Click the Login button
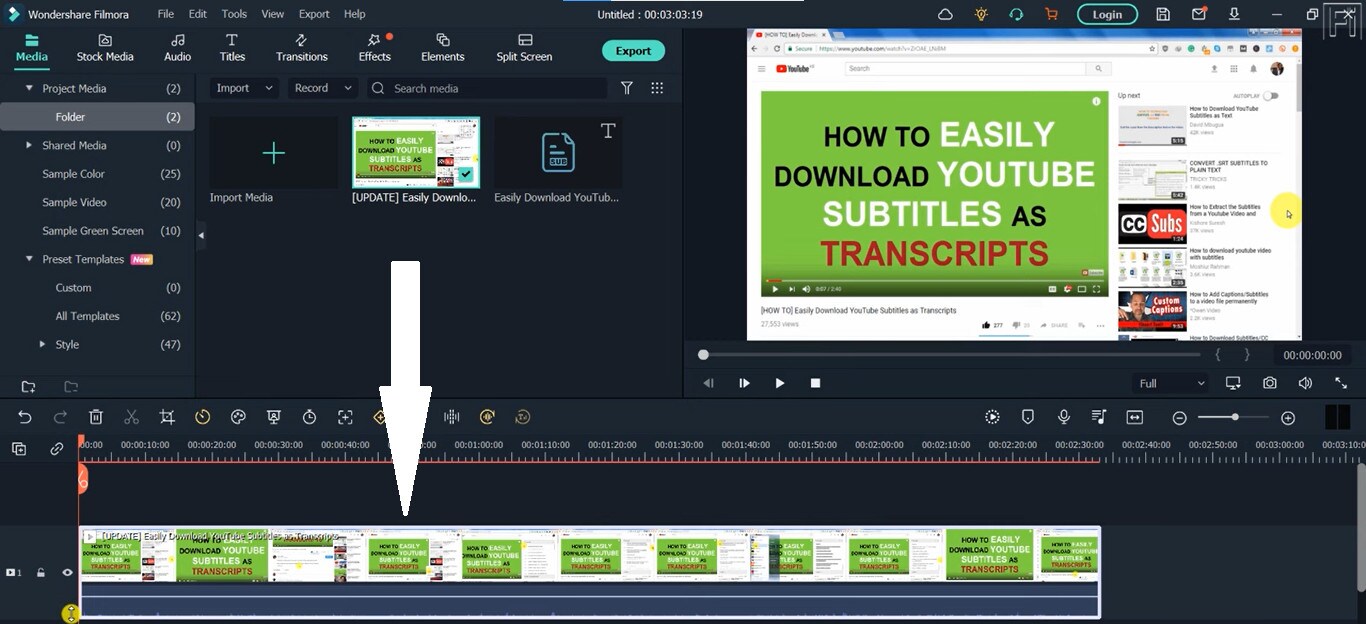Screen dimensions: 1366x624 coord(1107,14)
